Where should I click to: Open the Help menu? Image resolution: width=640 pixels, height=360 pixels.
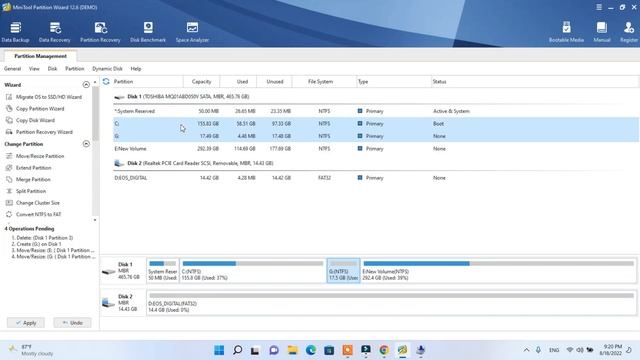click(136, 69)
